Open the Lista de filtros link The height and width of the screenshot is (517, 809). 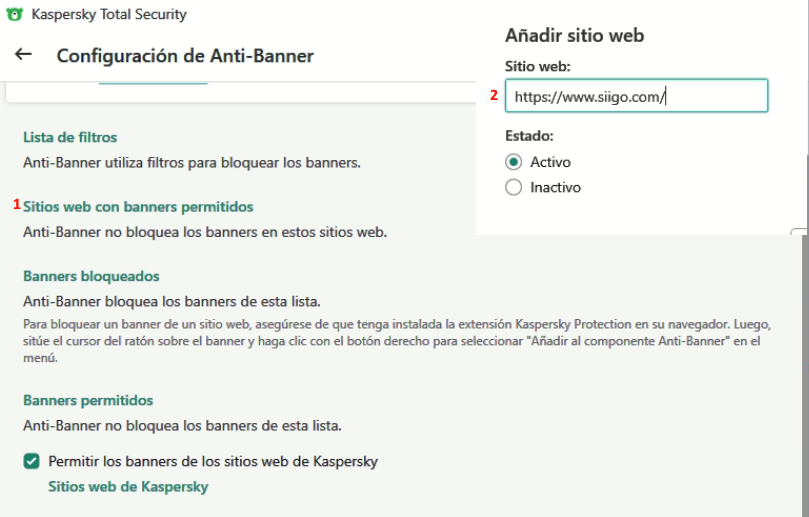coord(70,137)
